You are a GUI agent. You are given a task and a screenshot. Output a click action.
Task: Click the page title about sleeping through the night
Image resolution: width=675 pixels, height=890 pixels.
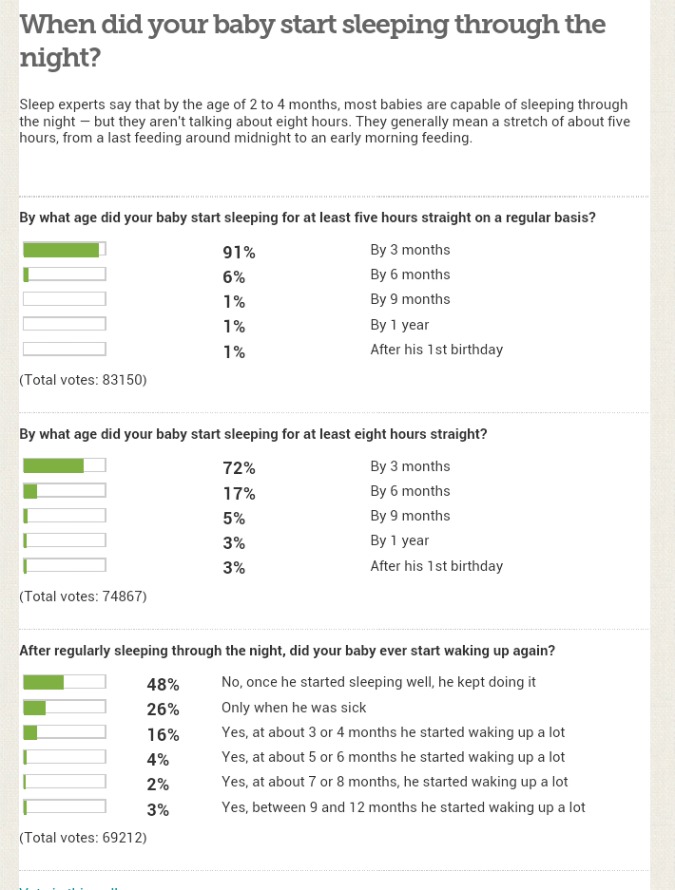click(x=312, y=40)
